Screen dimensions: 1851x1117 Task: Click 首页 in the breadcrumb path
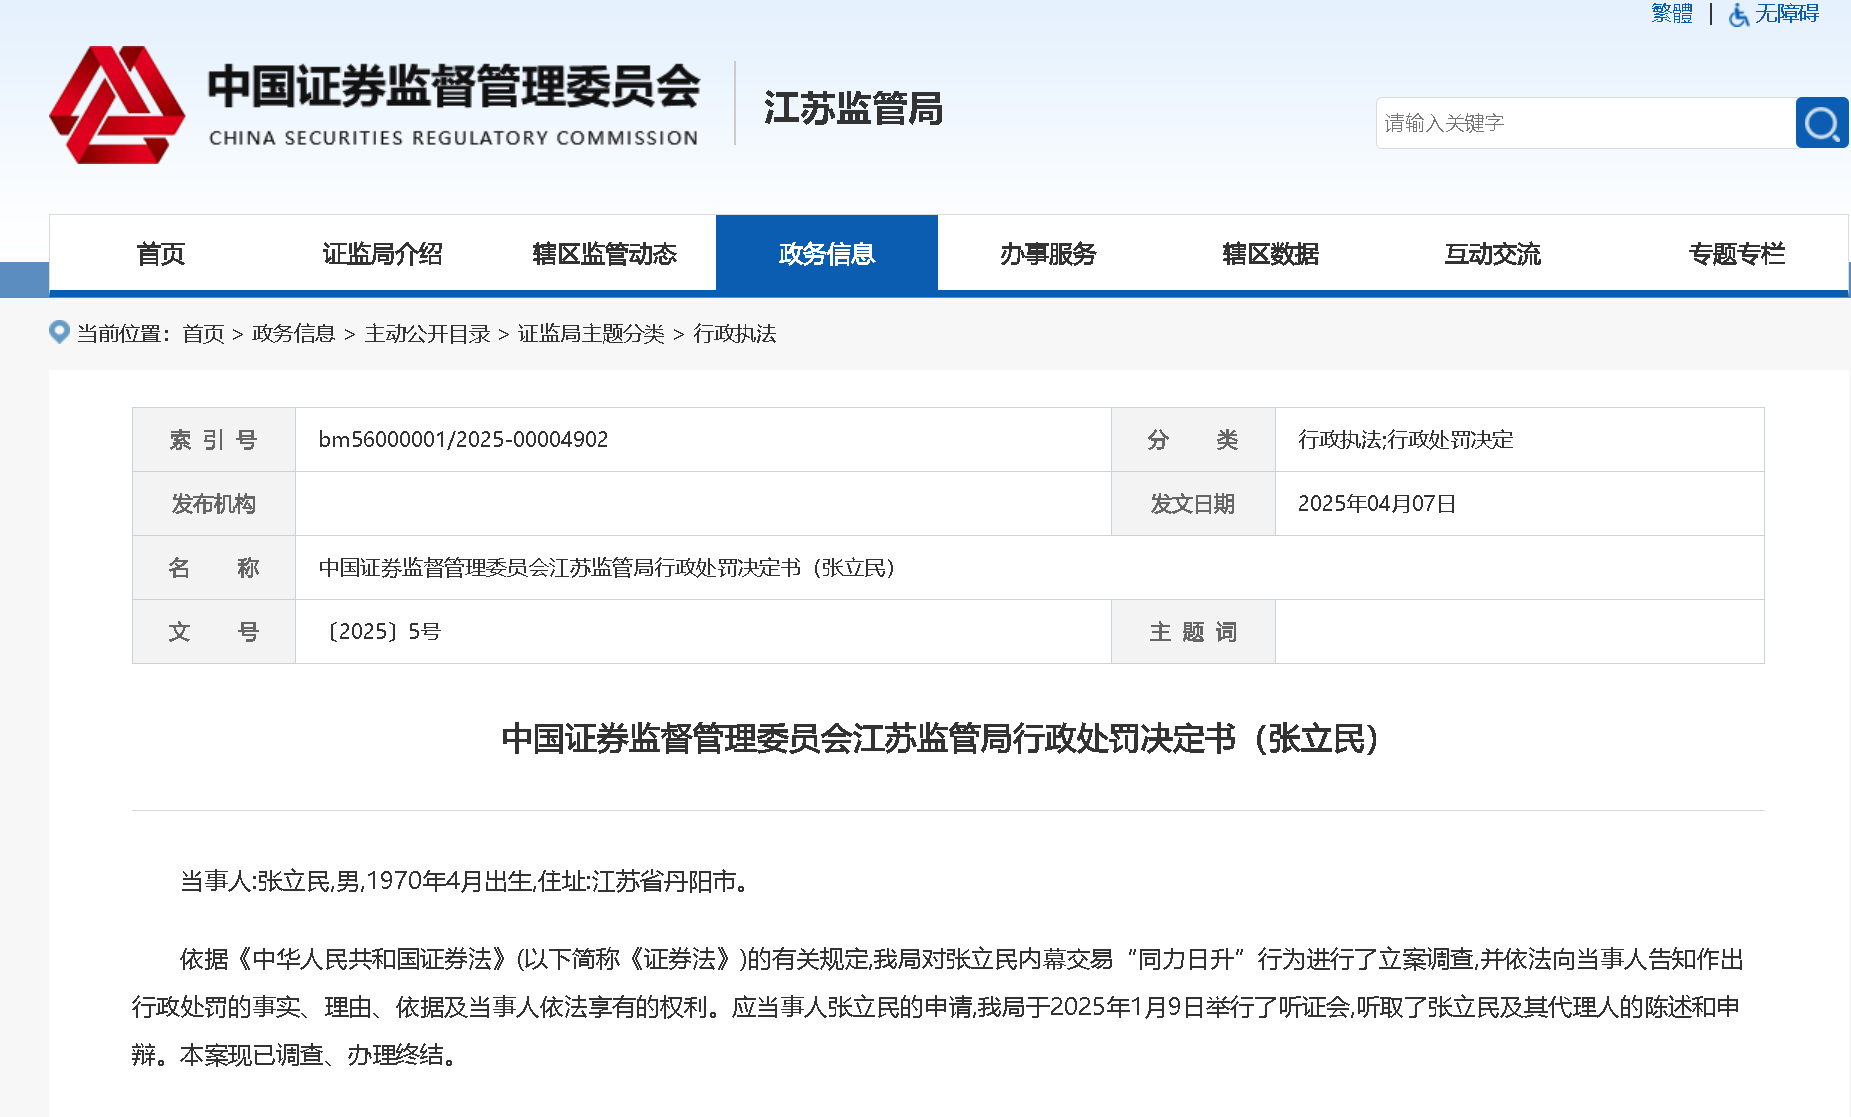click(x=203, y=334)
